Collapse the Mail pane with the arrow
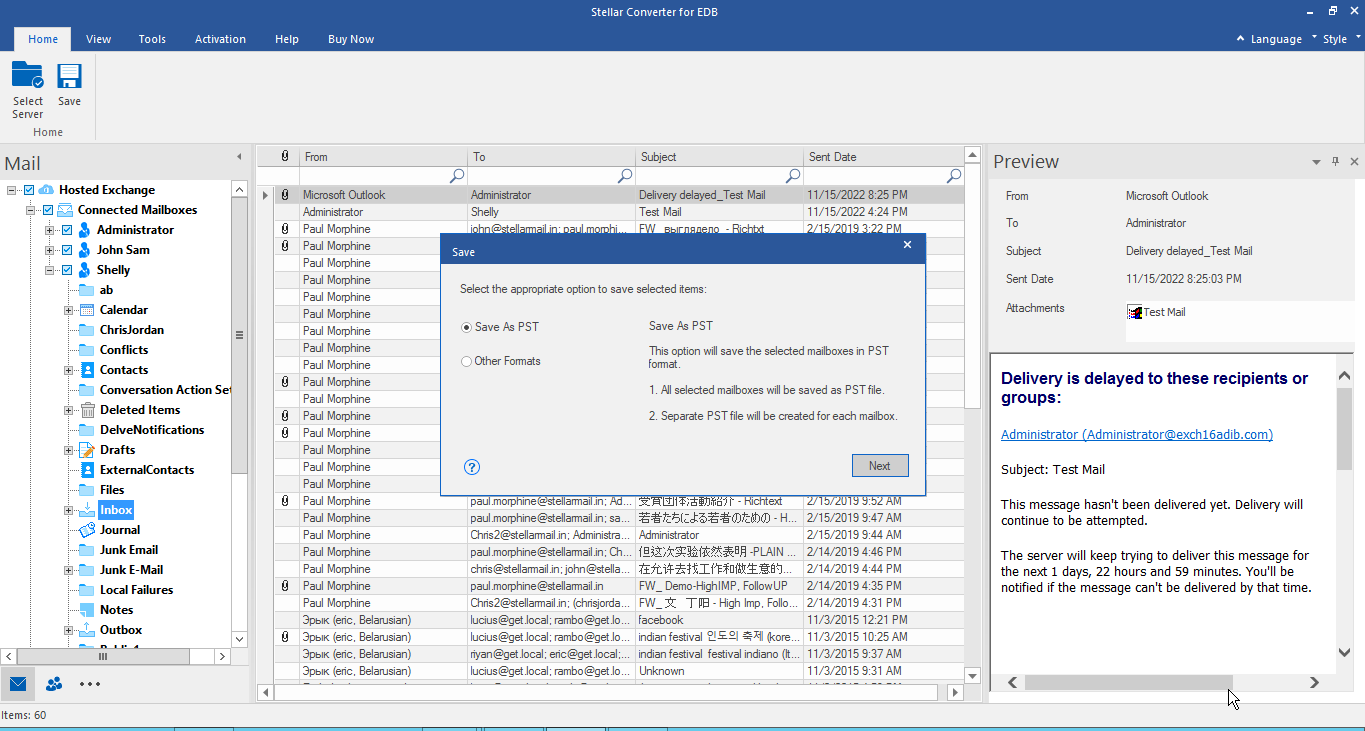This screenshot has height=731, width=1365. pyautogui.click(x=239, y=157)
